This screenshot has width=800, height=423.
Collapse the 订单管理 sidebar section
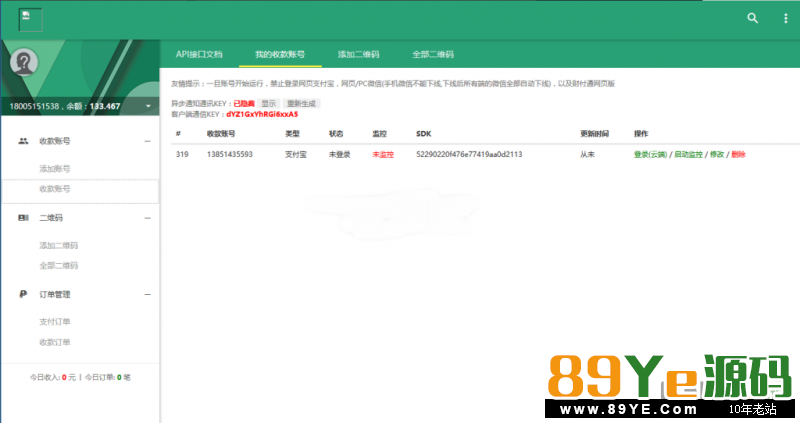click(x=147, y=294)
